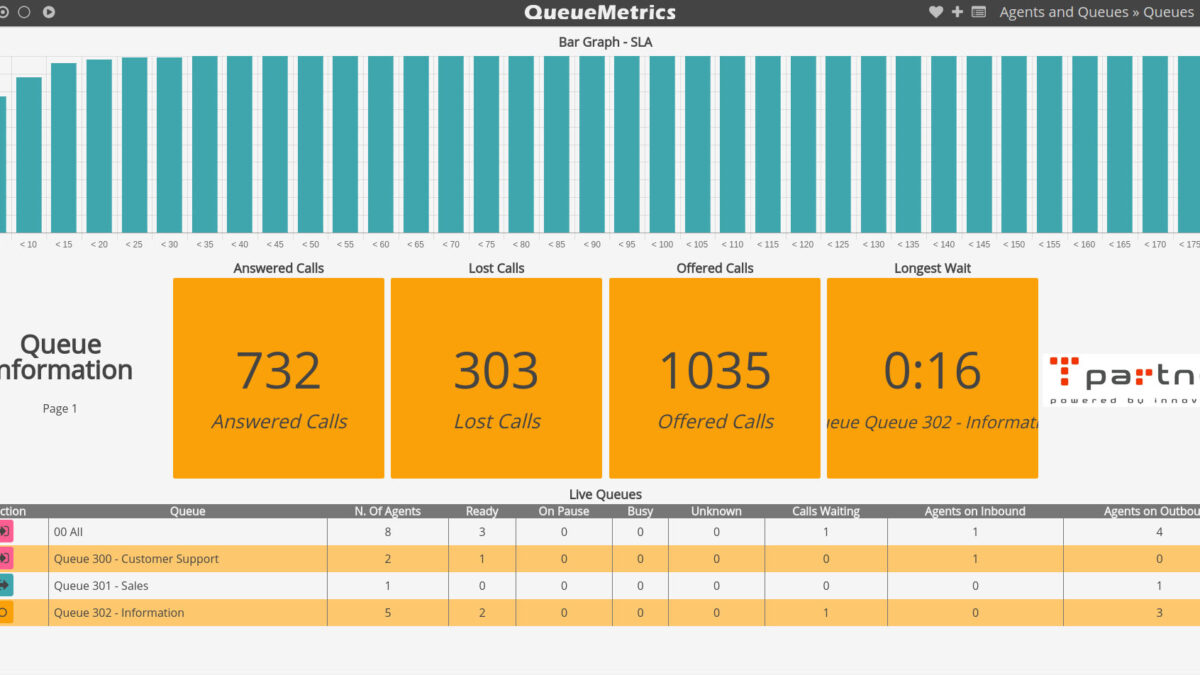Click the Live Queues table title
Viewport: 1200px width, 675px height.
pyautogui.click(x=605, y=494)
